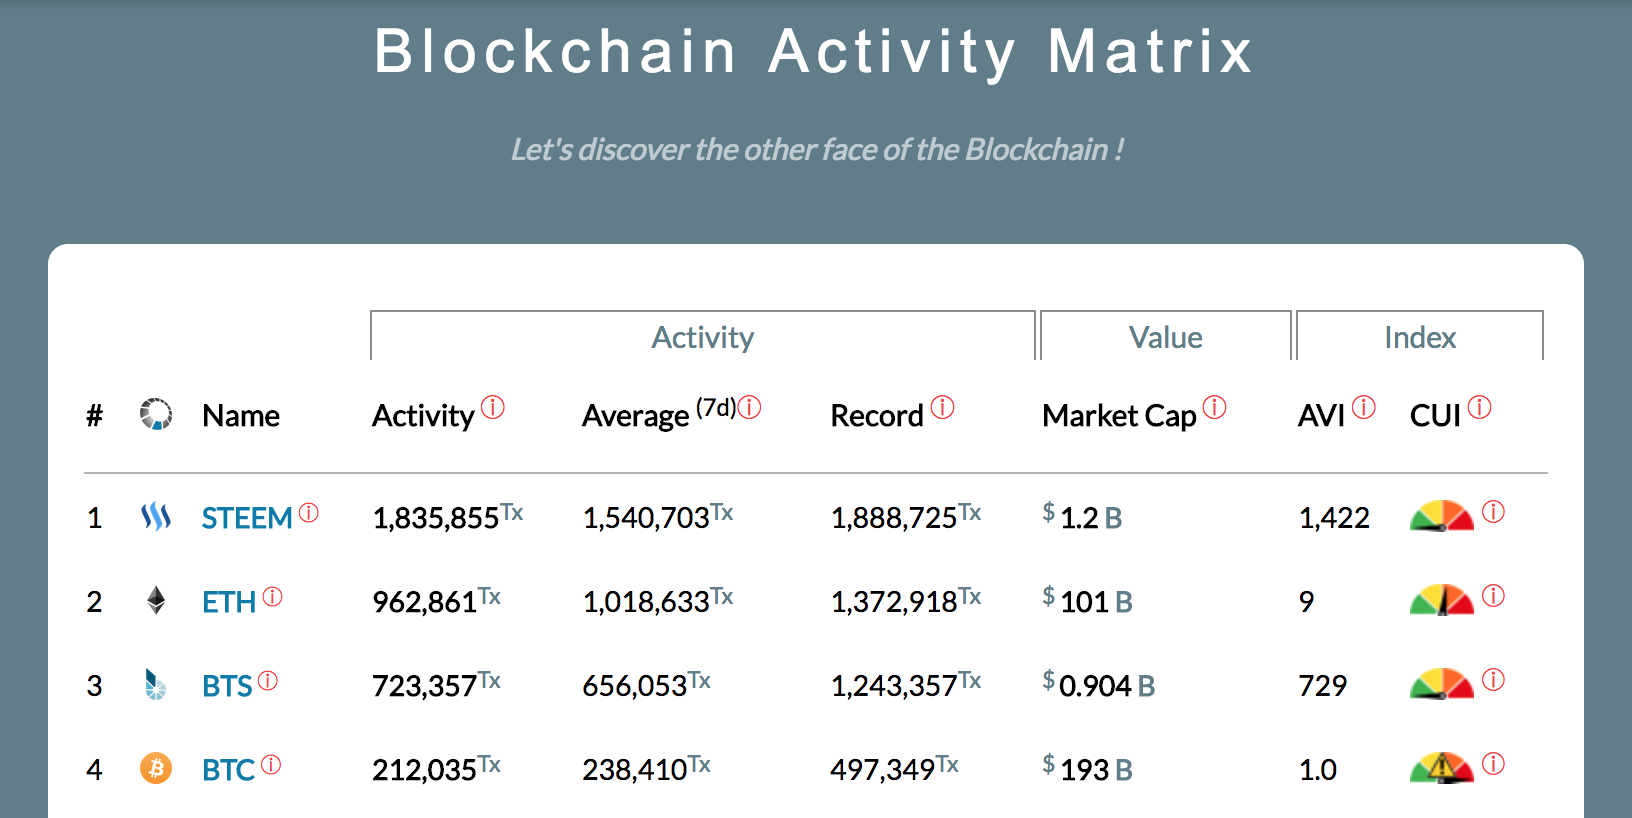
Task: Click the info icon next to AVI header
Action: tap(1364, 407)
